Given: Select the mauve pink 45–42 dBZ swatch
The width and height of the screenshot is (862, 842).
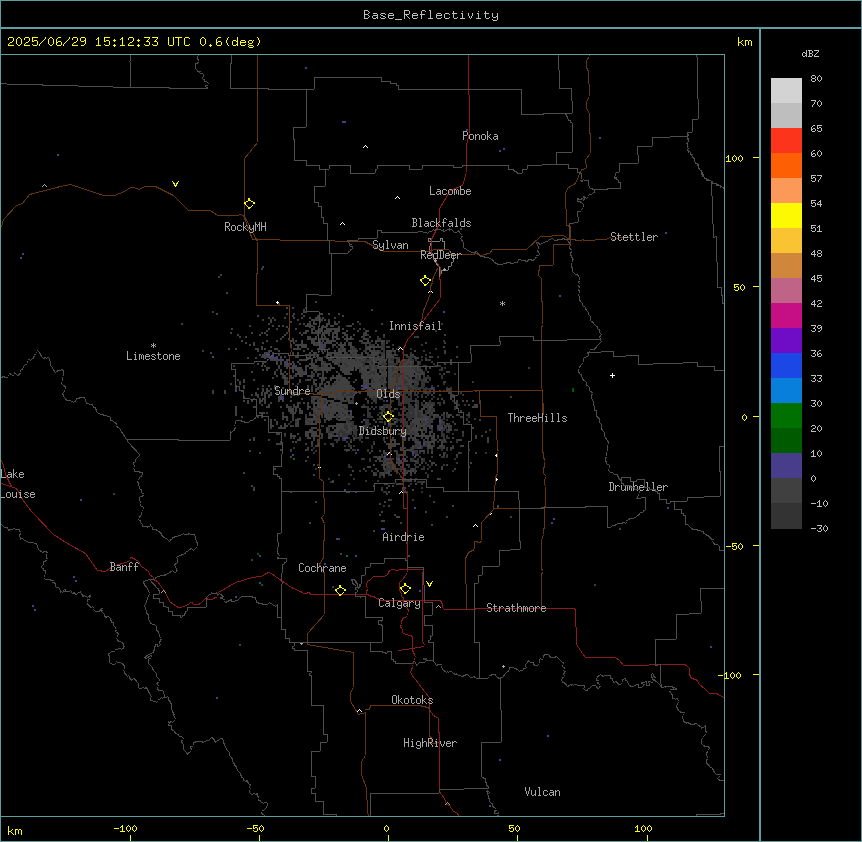Looking at the screenshot, I should click(x=786, y=291).
